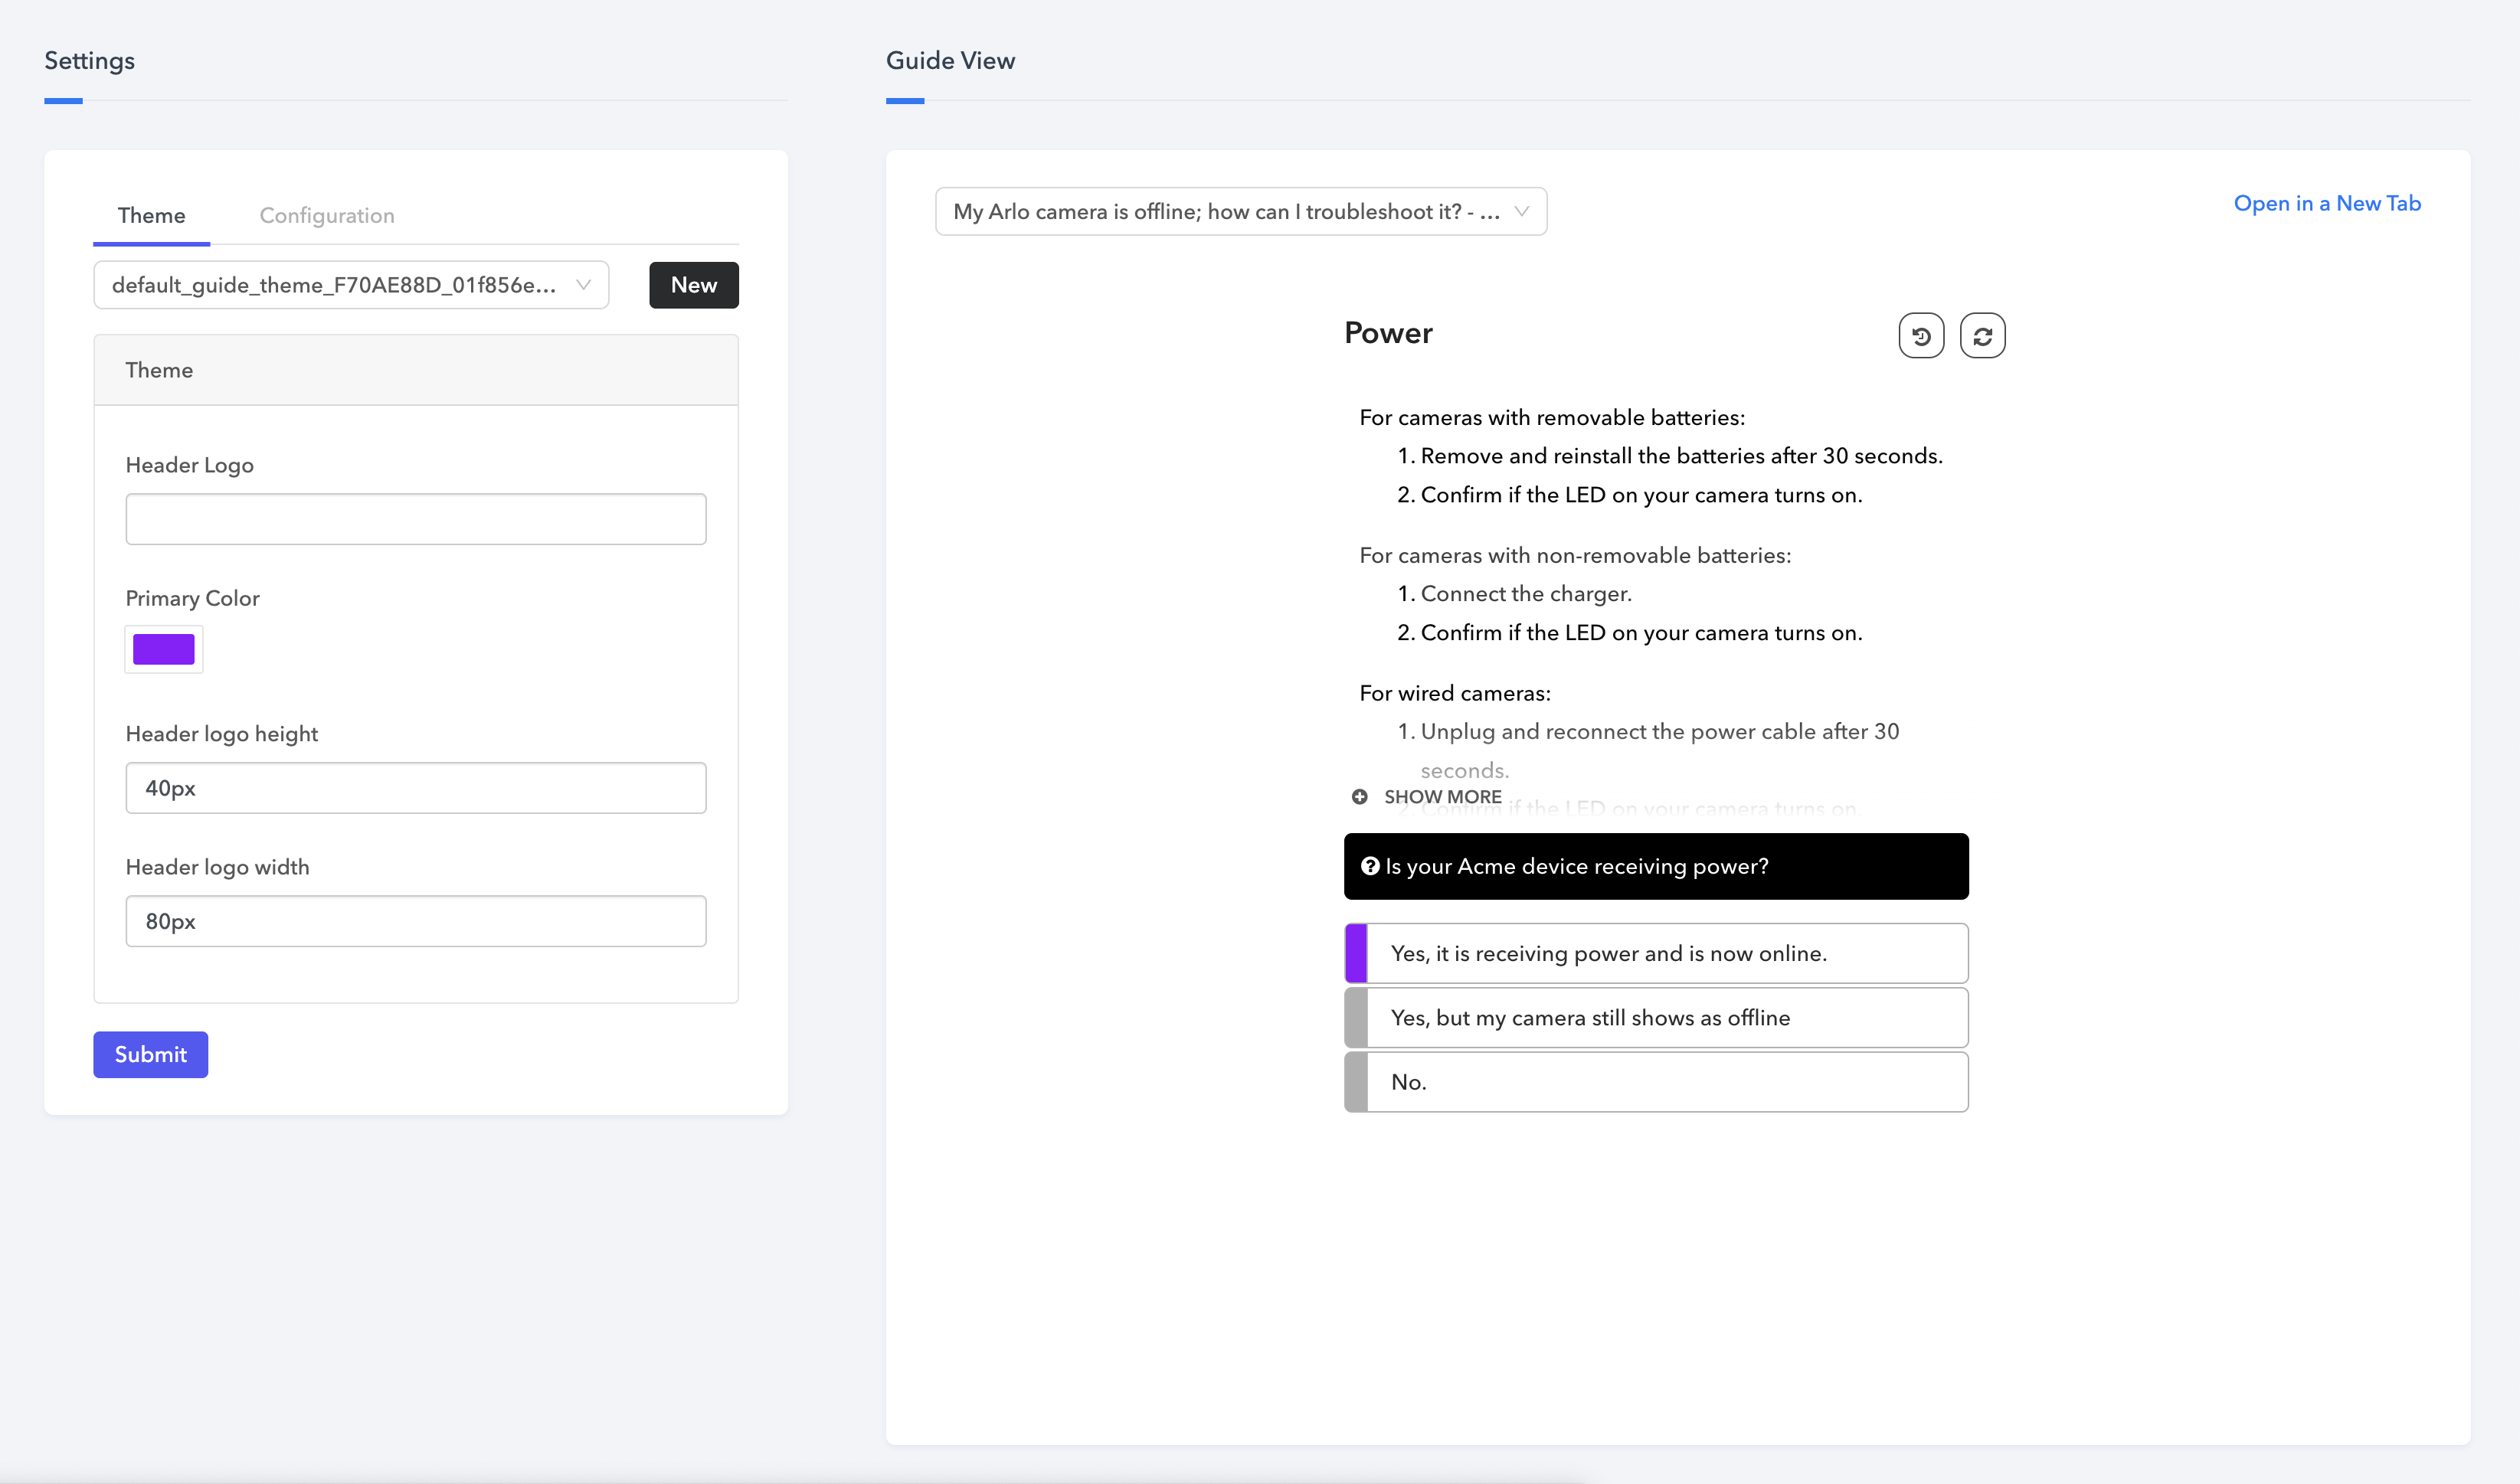Click the plus icon beside SHOW MORE
This screenshot has height=1484, width=2520.
(1360, 796)
